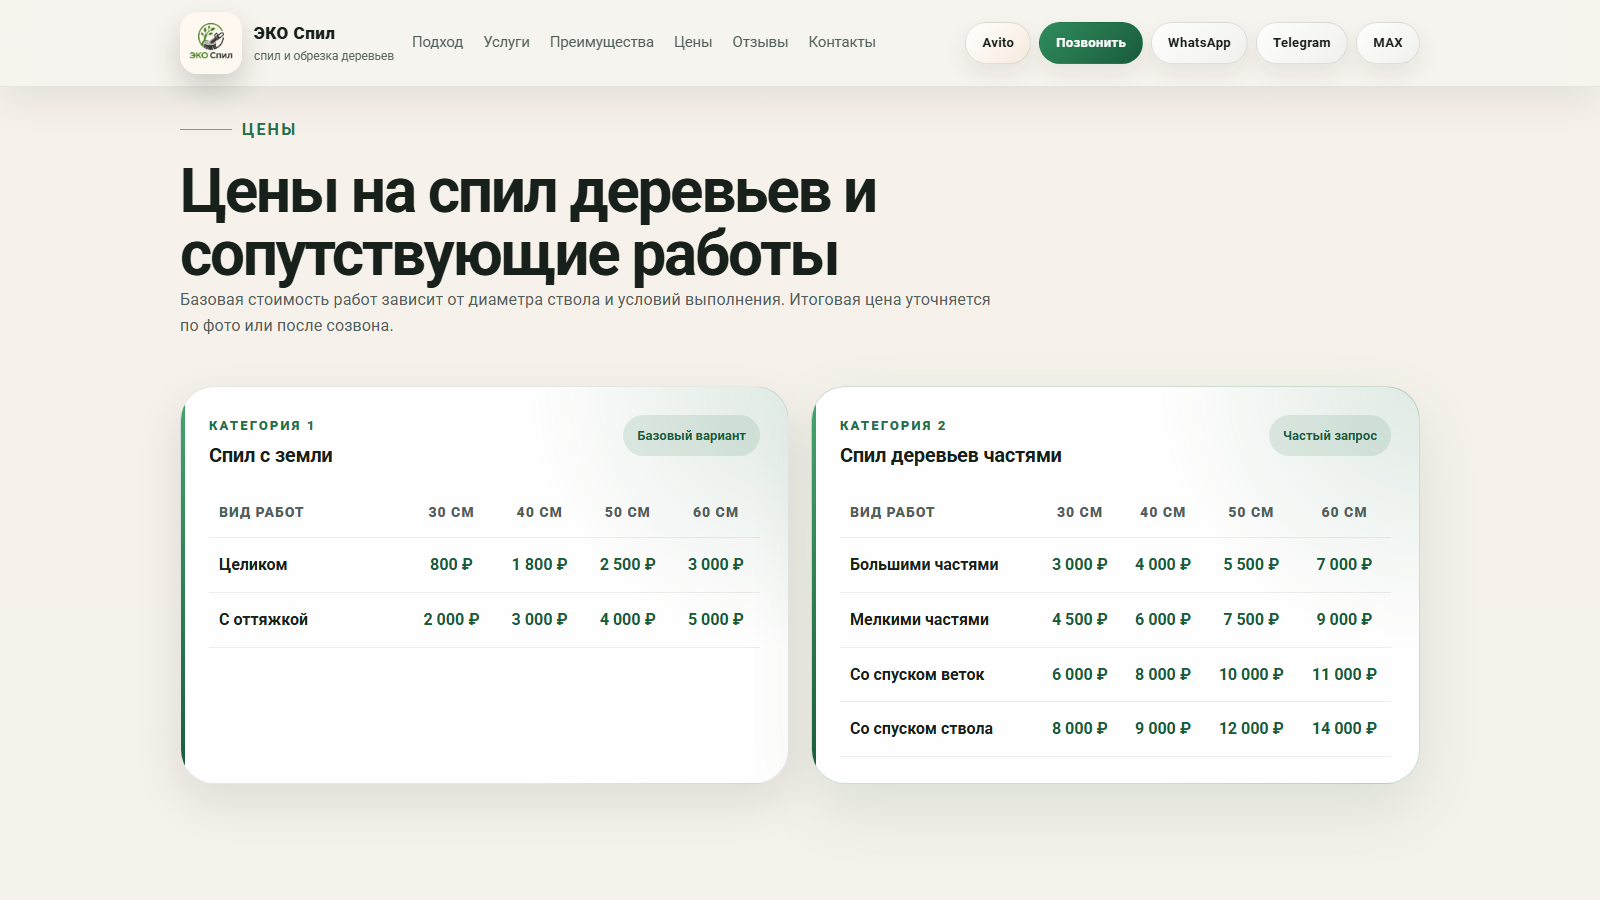Click the 1 800 ₽ price cell
The width and height of the screenshot is (1600, 900).
[539, 564]
